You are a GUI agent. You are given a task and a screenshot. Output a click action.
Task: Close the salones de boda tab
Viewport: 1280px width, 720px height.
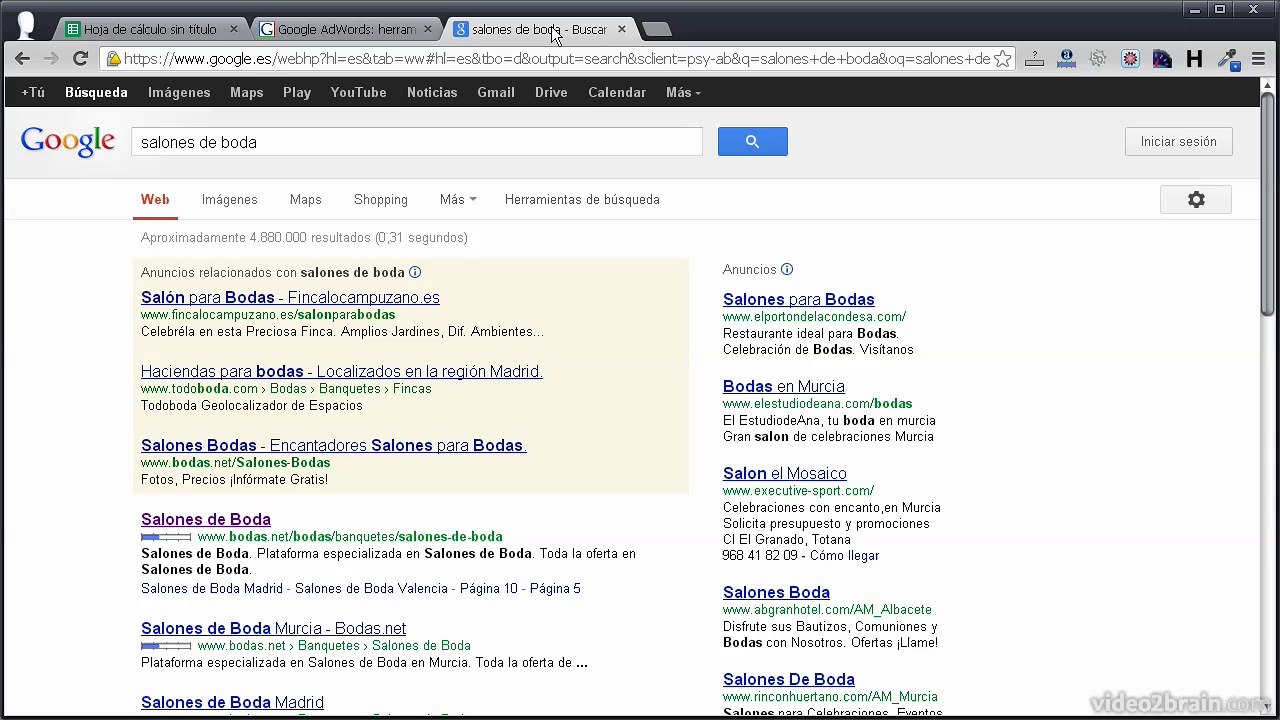621,29
